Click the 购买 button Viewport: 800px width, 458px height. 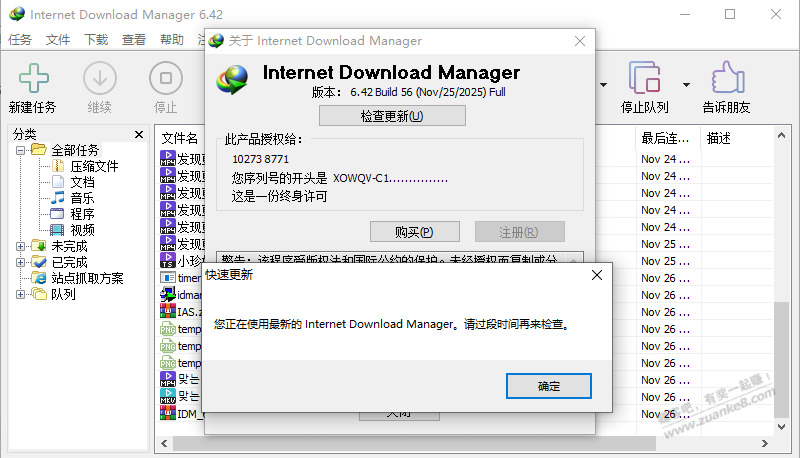pyautogui.click(x=414, y=232)
